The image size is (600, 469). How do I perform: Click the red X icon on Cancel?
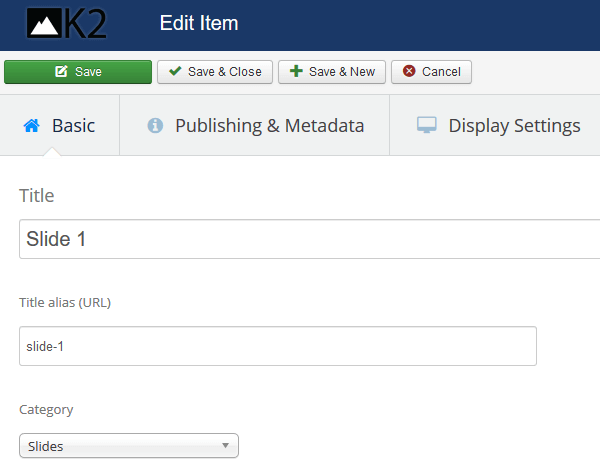pos(409,72)
